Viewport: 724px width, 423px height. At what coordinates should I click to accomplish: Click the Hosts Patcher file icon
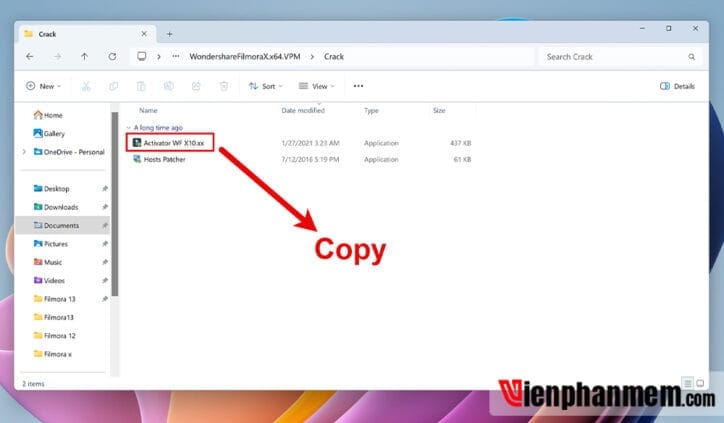(x=137, y=159)
